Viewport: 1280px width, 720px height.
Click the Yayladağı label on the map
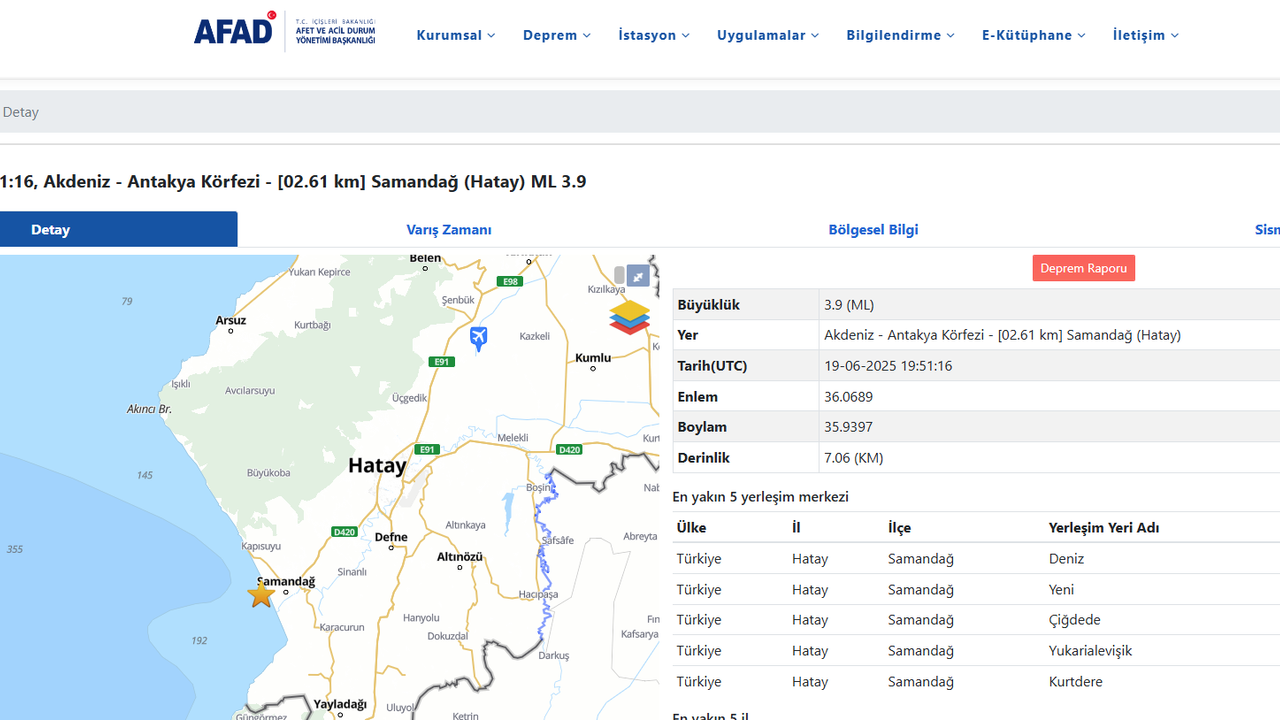tap(340, 704)
